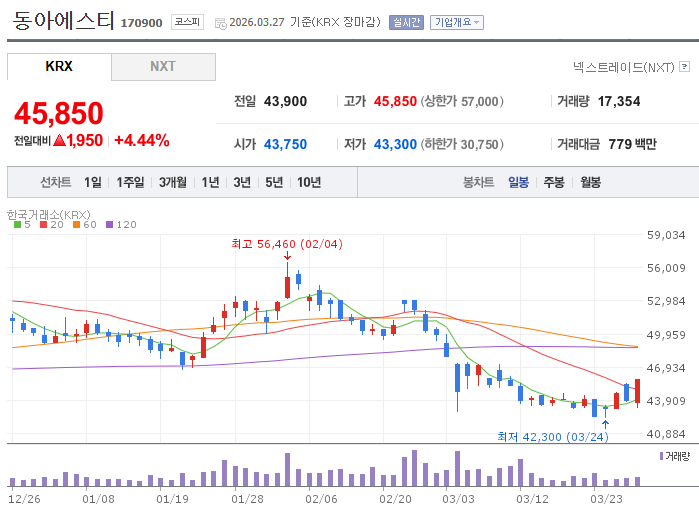Click the 거래량 value 17,354

[x=619, y=101]
